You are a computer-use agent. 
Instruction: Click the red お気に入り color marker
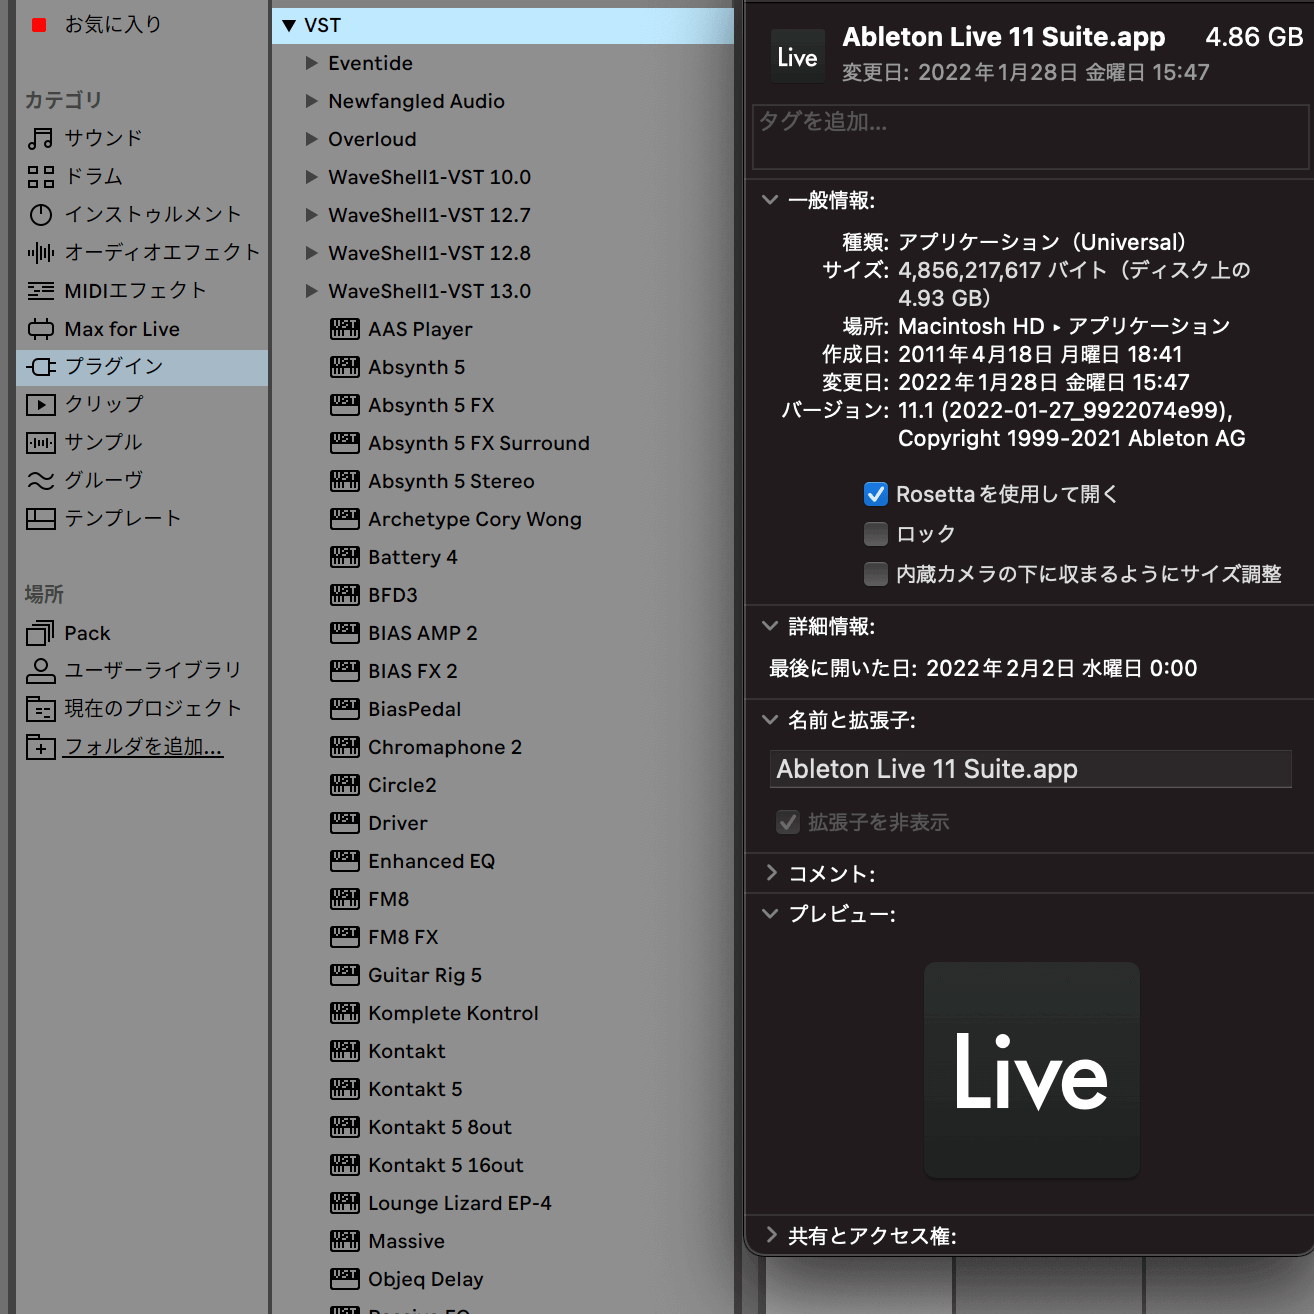click(39, 25)
